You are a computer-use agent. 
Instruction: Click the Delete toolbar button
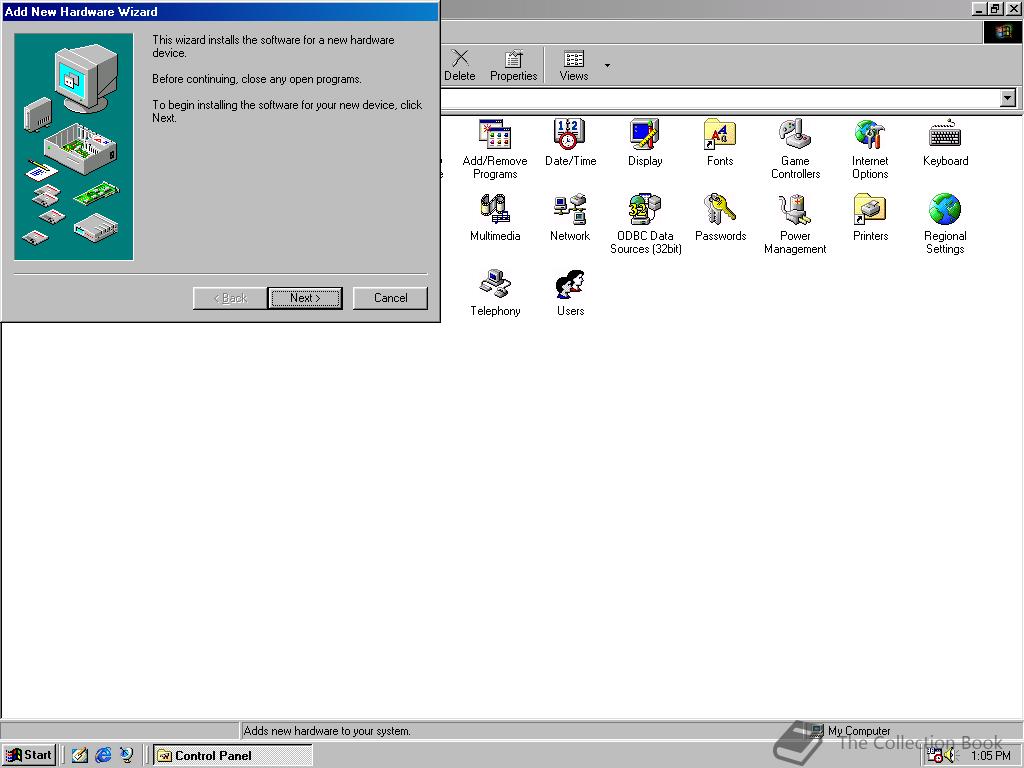click(x=460, y=65)
